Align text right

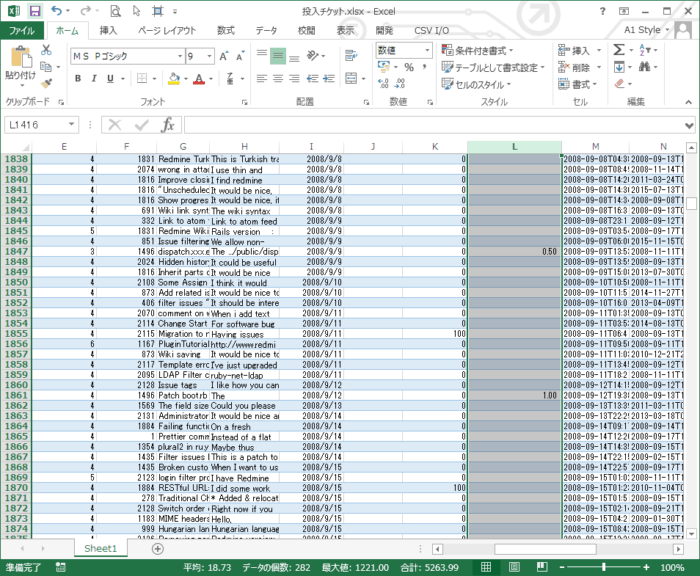[294, 79]
